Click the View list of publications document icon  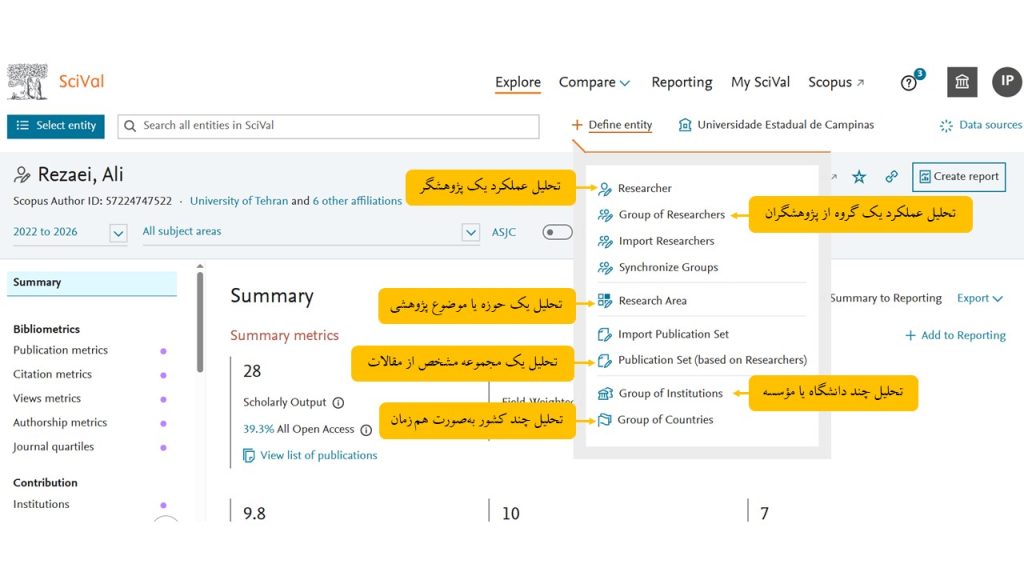point(249,455)
